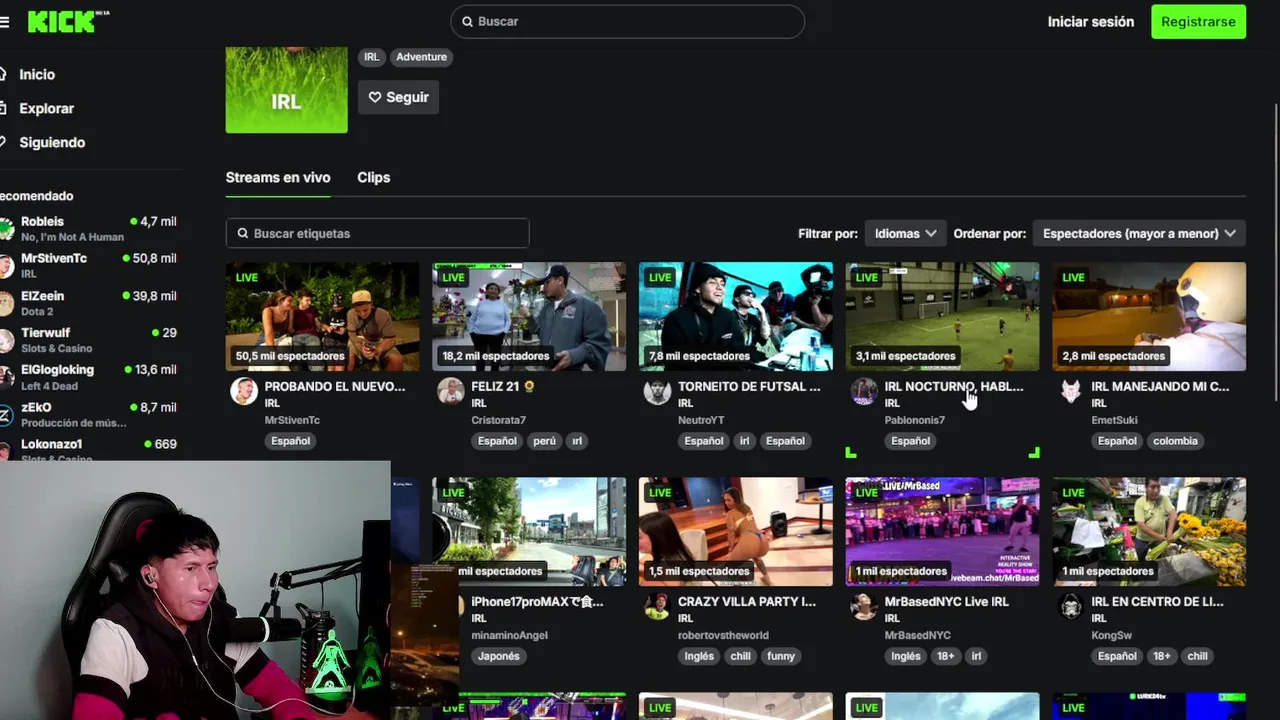Open Explorar in sidebar

coord(46,108)
